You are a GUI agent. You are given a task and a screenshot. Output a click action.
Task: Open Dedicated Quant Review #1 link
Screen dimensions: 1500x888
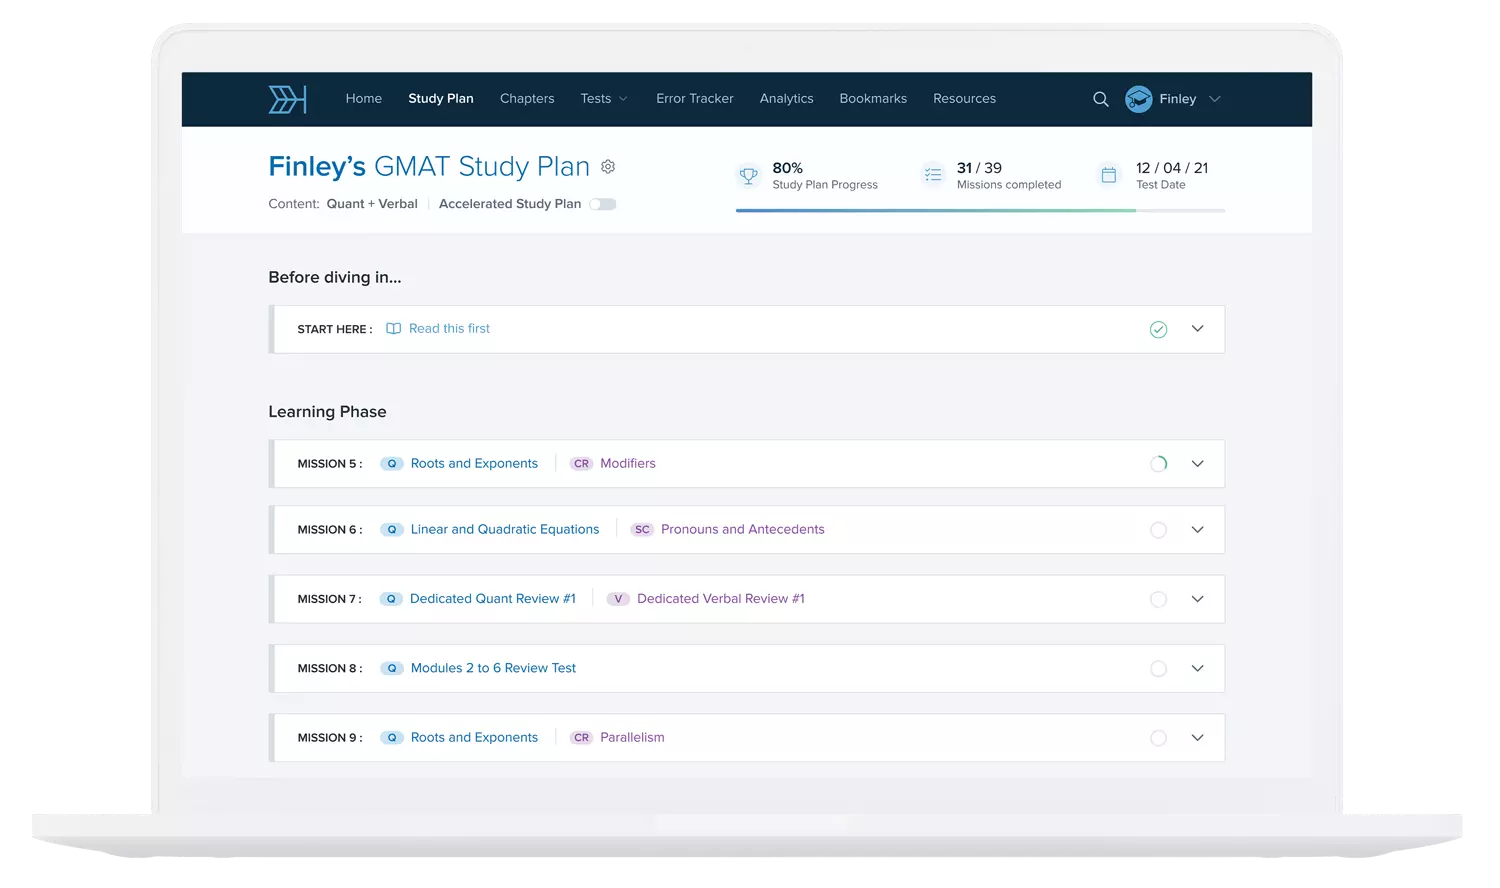(x=493, y=599)
